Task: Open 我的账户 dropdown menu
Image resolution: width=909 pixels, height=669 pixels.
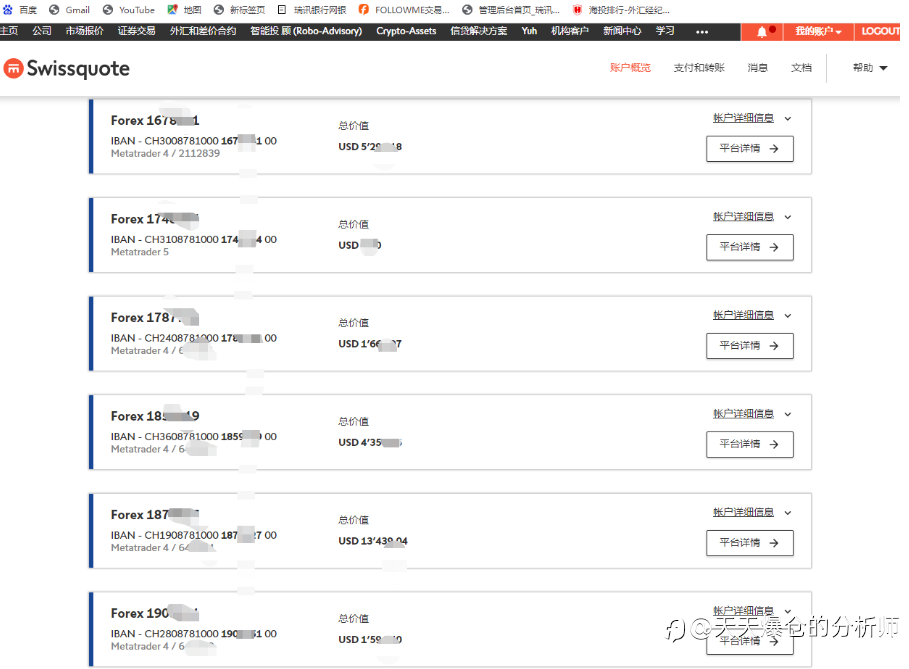Action: pyautogui.click(x=818, y=31)
